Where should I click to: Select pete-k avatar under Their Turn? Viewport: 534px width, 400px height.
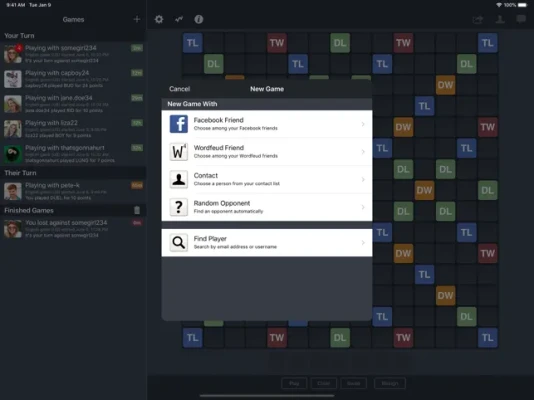tap(13, 191)
